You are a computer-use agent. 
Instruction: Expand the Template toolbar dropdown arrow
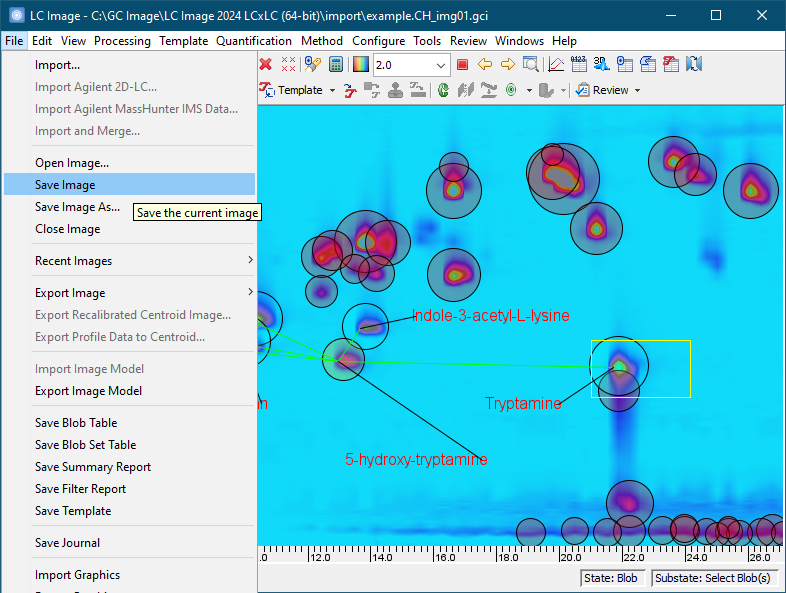click(x=332, y=90)
